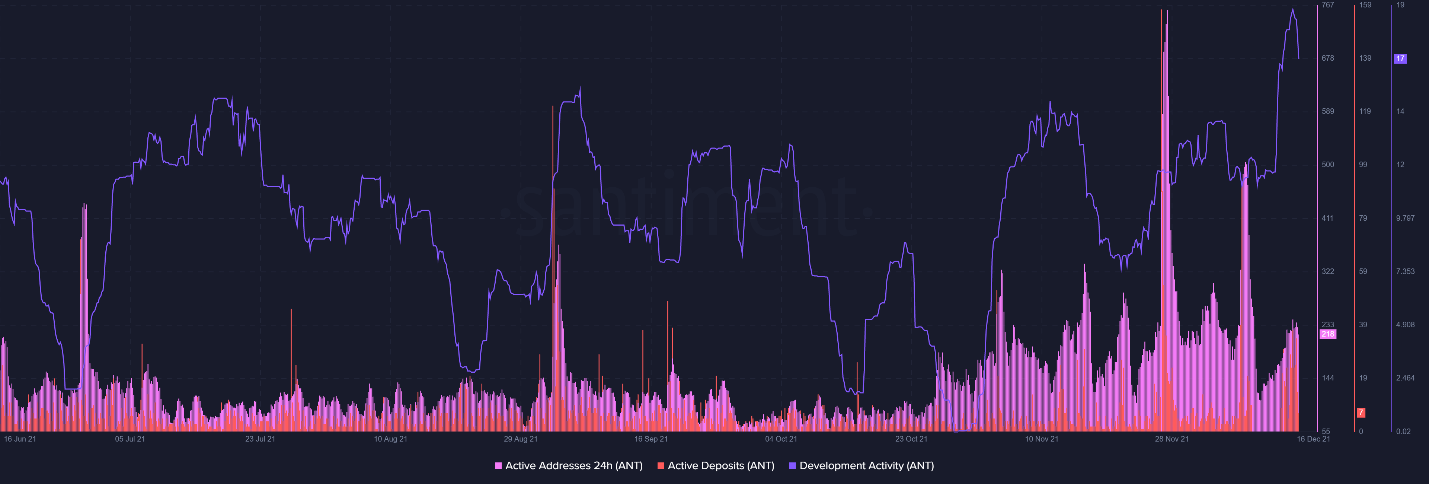Click the purple Development Activity legend swatch
1429x484 pixels.
click(x=793, y=466)
